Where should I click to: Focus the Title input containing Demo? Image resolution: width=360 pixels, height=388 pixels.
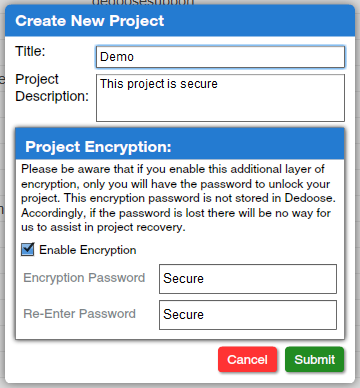tap(220, 57)
